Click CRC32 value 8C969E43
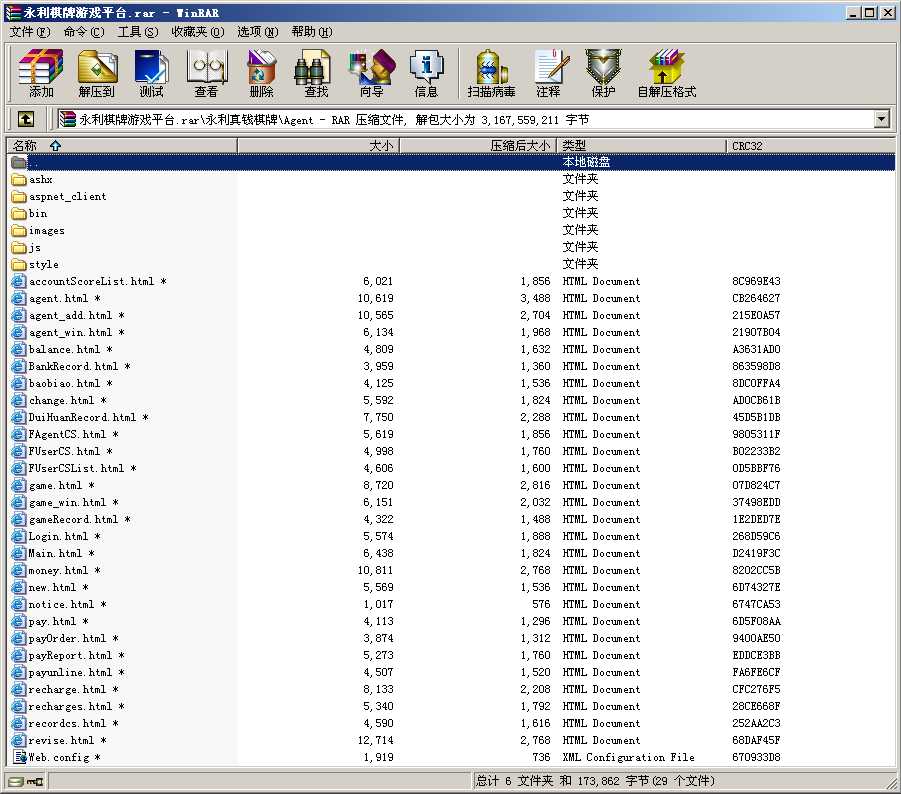The width and height of the screenshot is (901, 794). pyautogui.click(x=756, y=282)
